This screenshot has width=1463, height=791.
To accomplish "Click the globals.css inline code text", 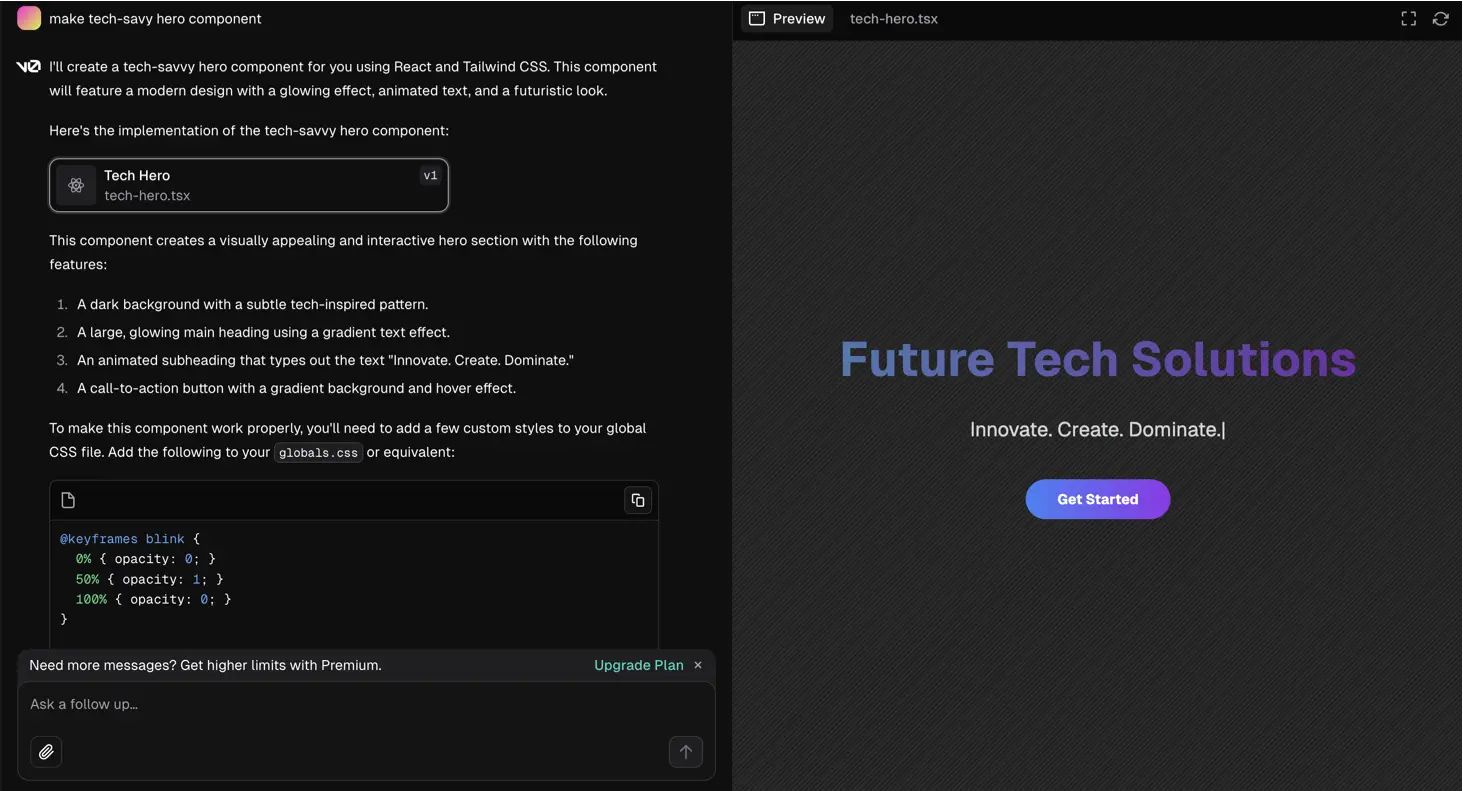I will (318, 453).
